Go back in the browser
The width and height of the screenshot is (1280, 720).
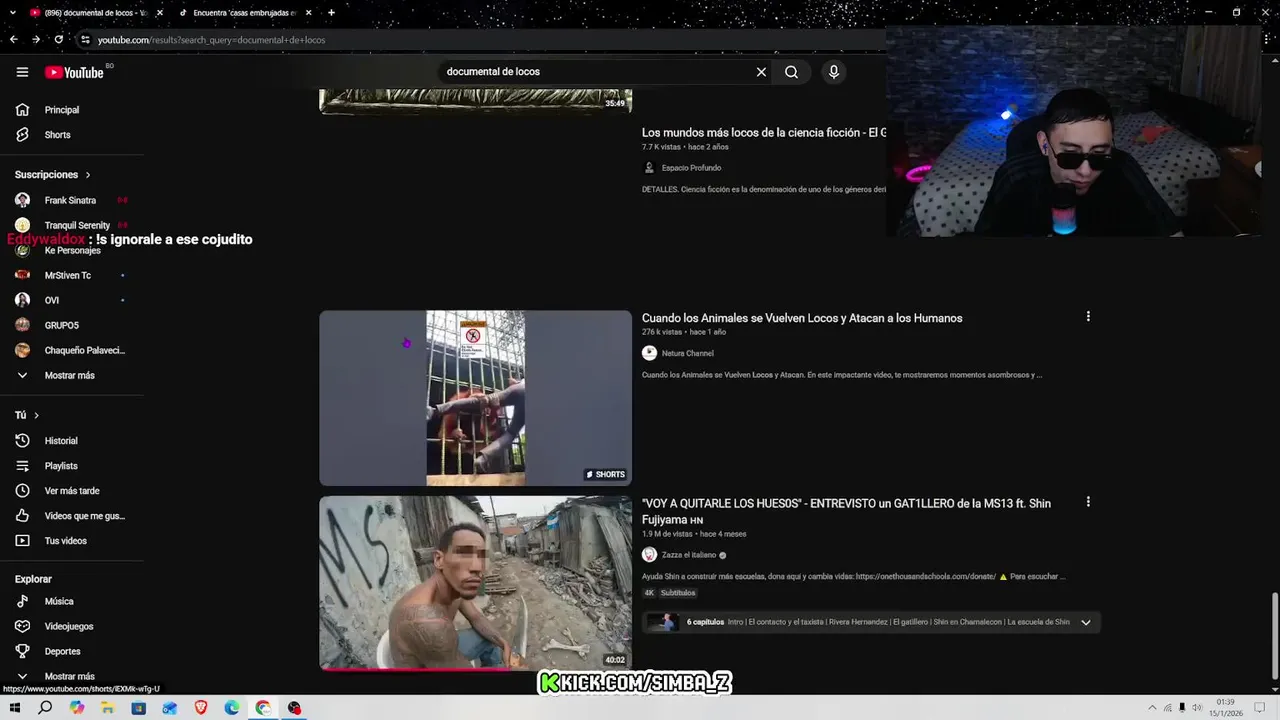pos(13,40)
